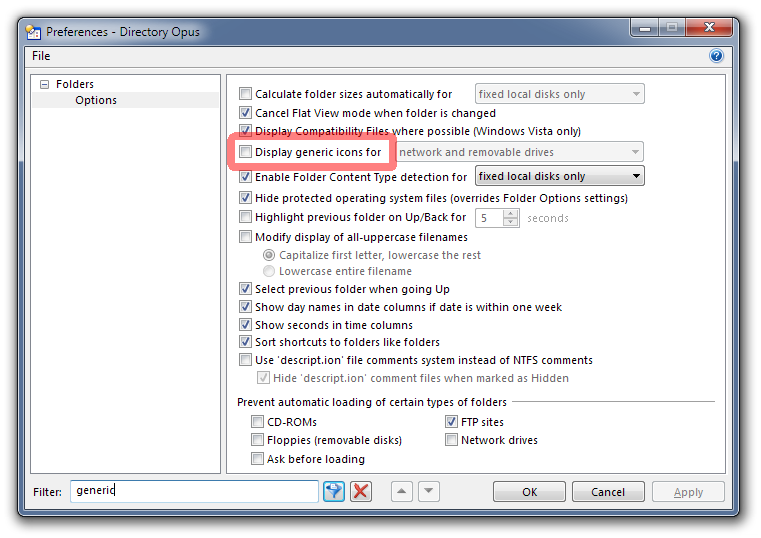Click the highlight seconds value field

click(x=489, y=218)
